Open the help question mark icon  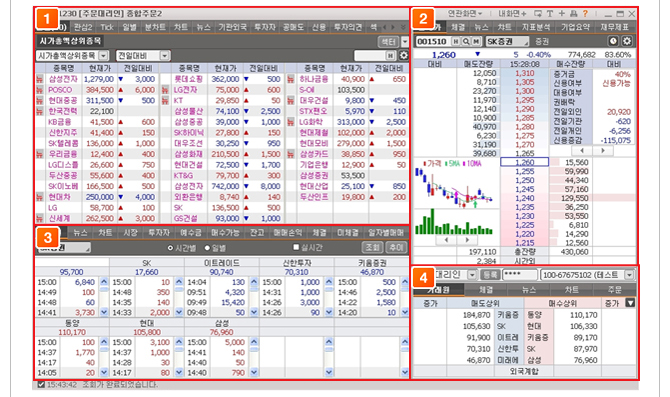[x=585, y=14]
